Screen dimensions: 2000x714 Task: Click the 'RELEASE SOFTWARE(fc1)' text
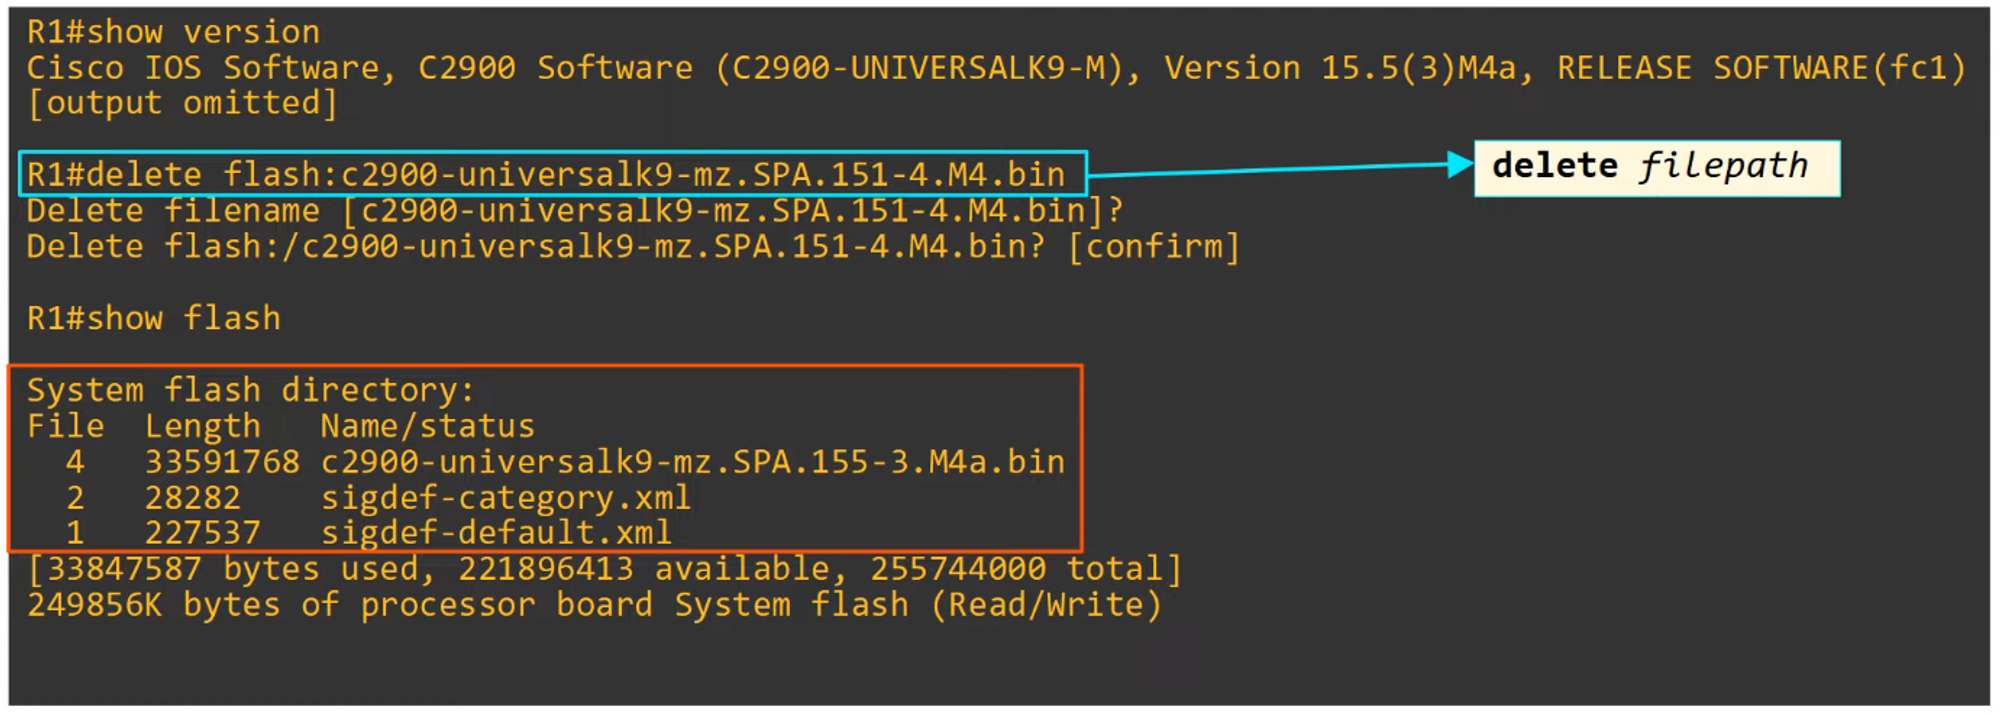click(1760, 68)
